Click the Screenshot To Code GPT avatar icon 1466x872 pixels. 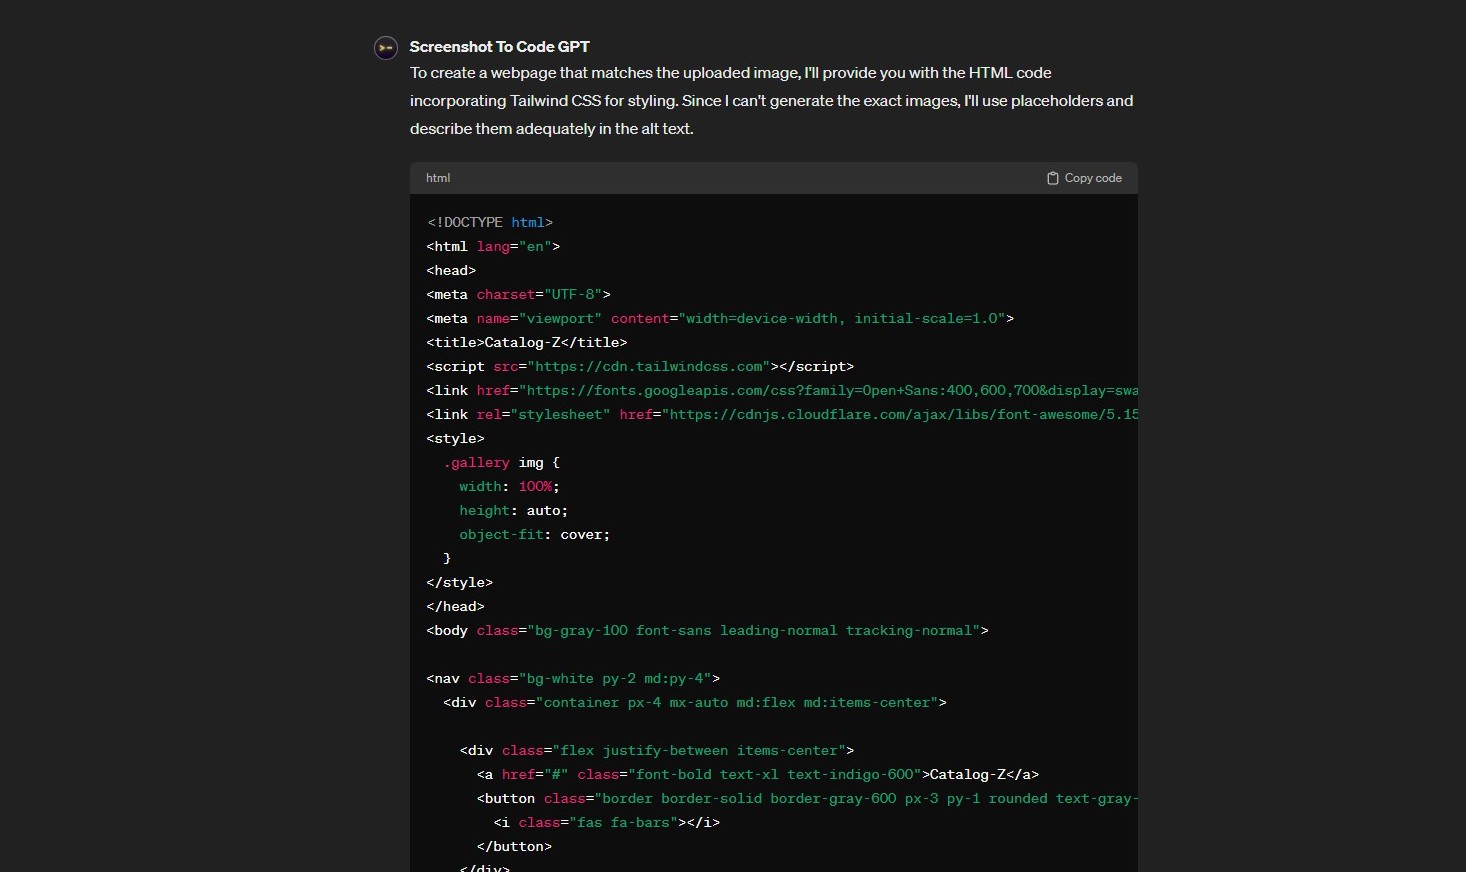point(386,48)
